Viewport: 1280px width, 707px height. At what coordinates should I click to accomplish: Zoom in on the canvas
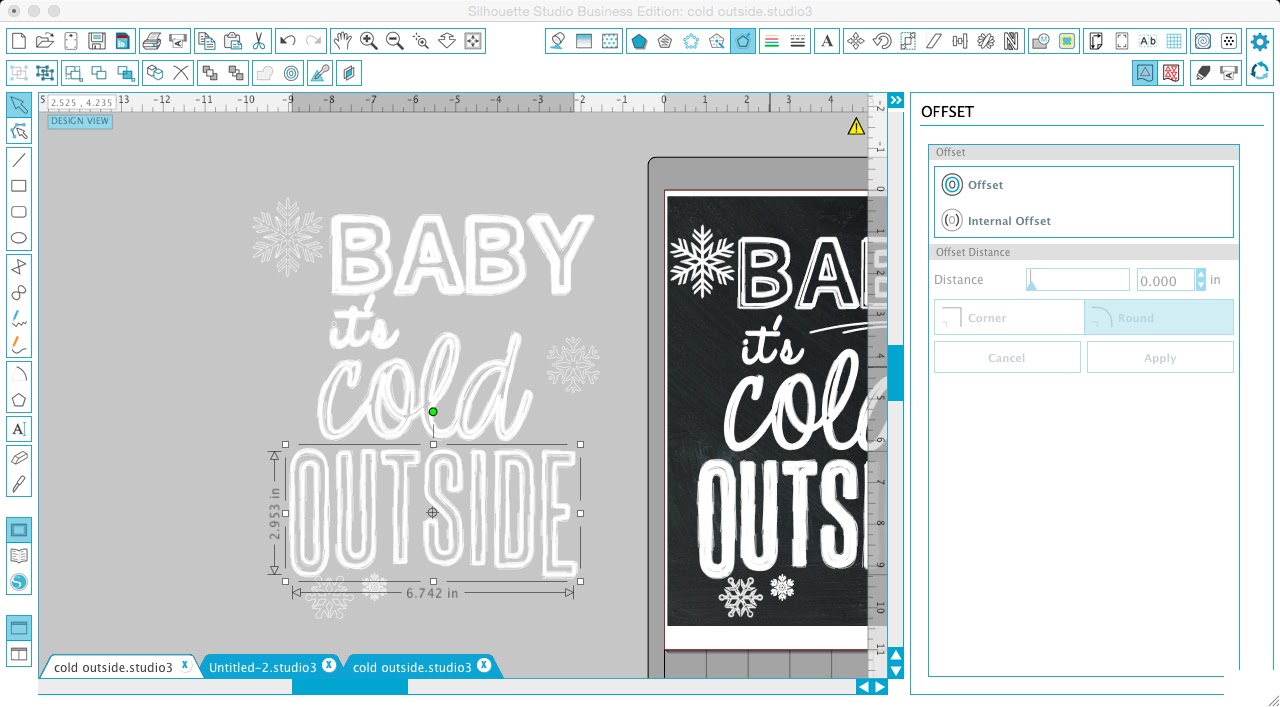pyautogui.click(x=369, y=41)
